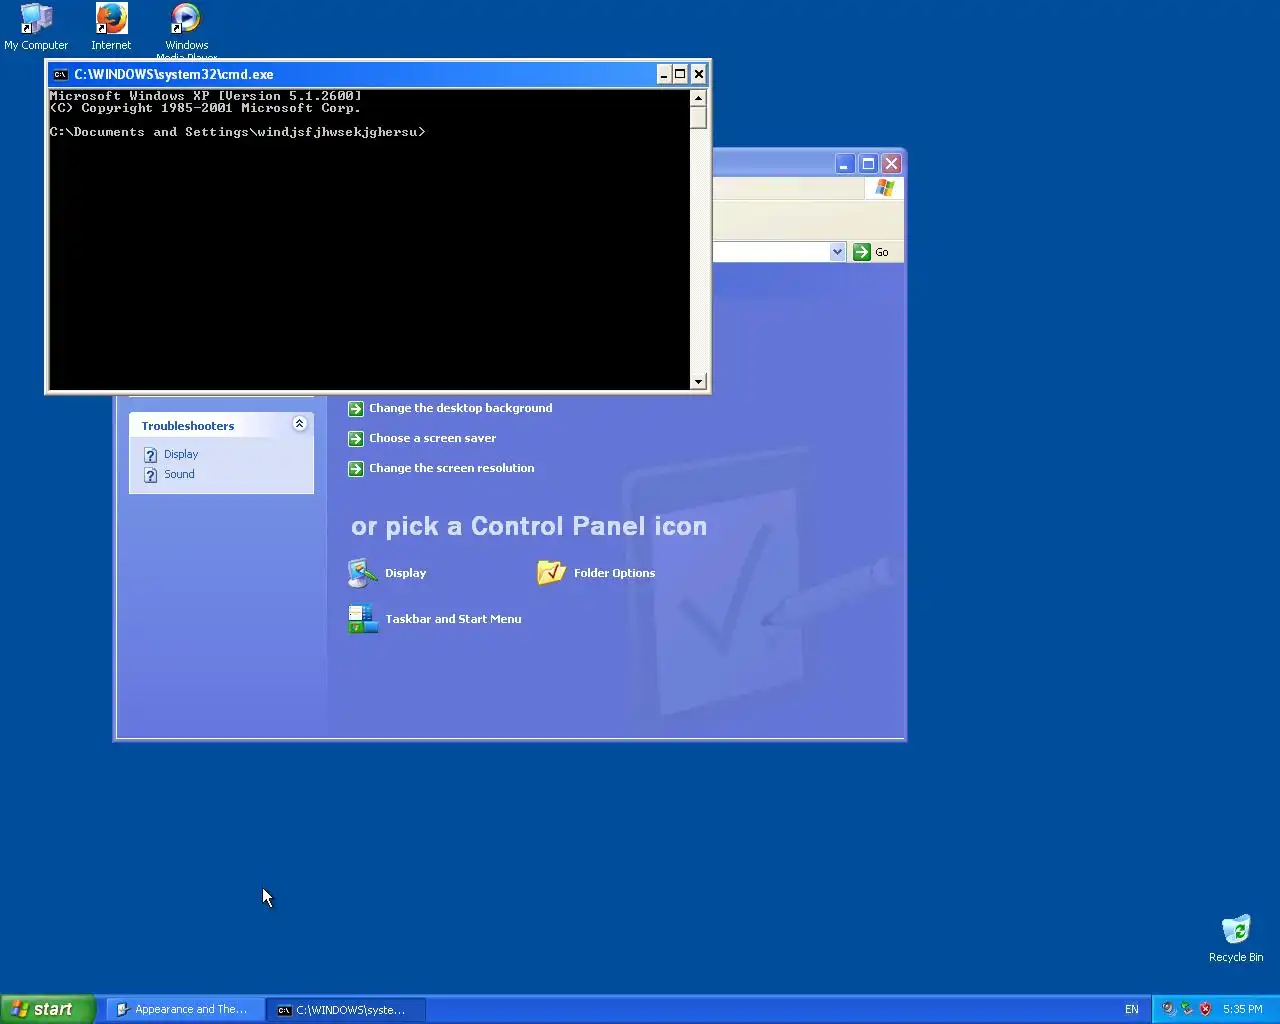Open the Start menu
Image resolution: width=1280 pixels, height=1024 pixels.
48,1009
